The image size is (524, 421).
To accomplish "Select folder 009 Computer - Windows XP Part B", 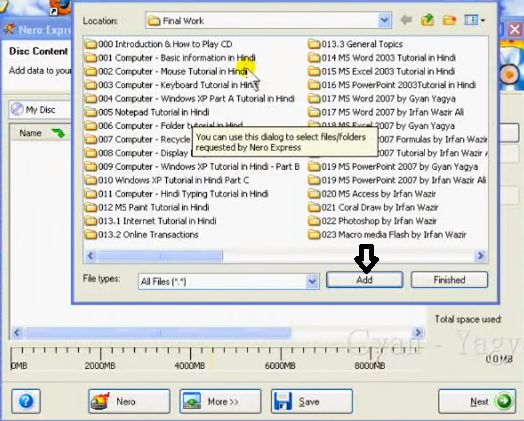I will (x=192, y=167).
